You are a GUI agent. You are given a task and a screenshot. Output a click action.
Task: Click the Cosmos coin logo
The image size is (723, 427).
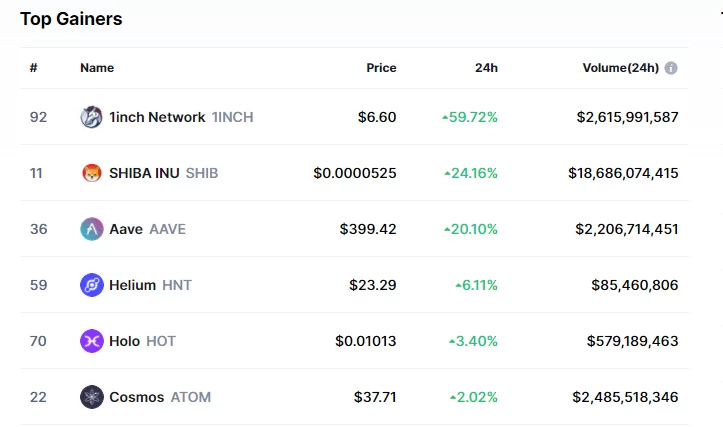92,397
